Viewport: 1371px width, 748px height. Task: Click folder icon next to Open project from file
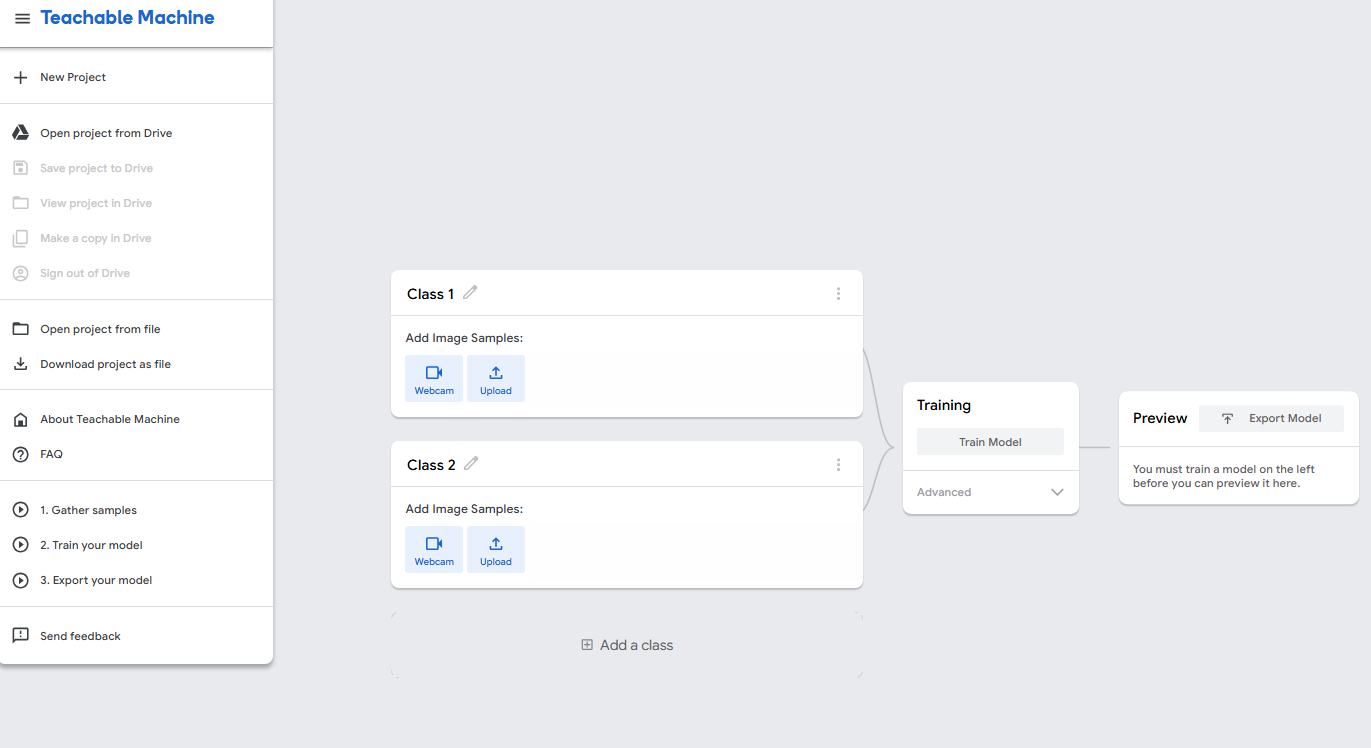[x=20, y=329]
